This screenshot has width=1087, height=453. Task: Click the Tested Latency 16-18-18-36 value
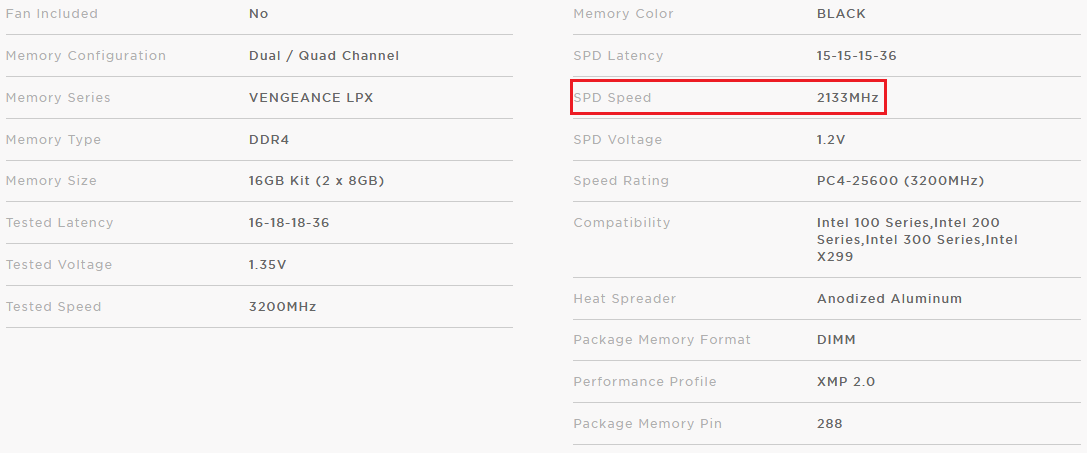[x=289, y=223]
